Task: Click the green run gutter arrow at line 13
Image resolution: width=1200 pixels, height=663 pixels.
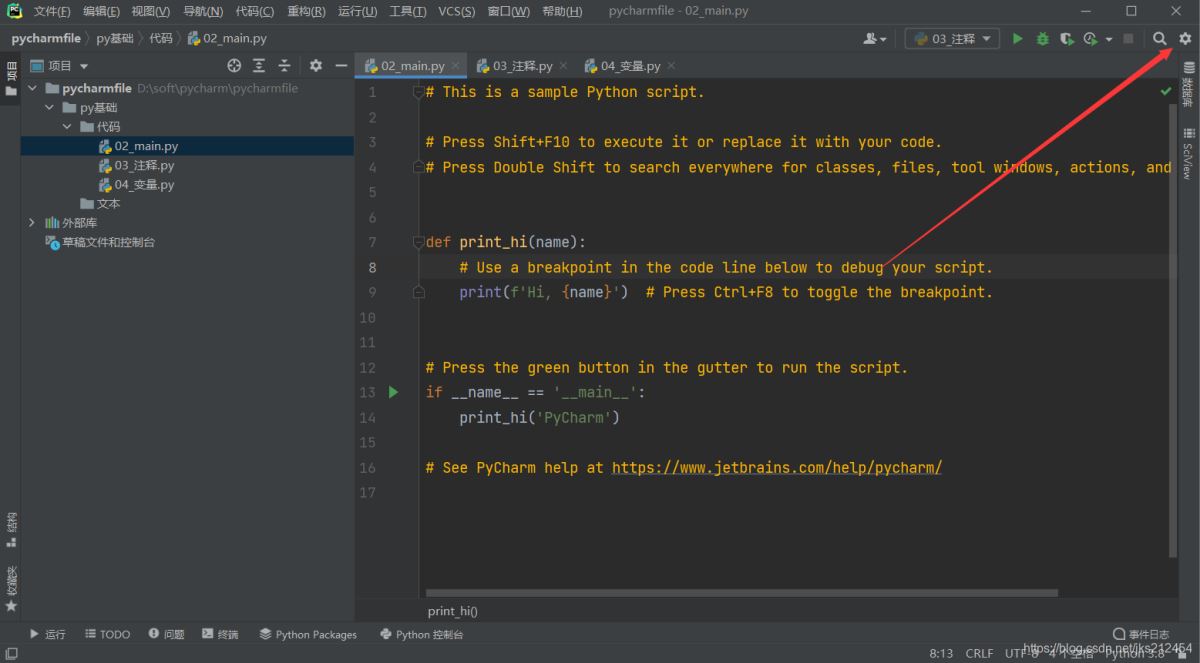Action: pos(393,392)
